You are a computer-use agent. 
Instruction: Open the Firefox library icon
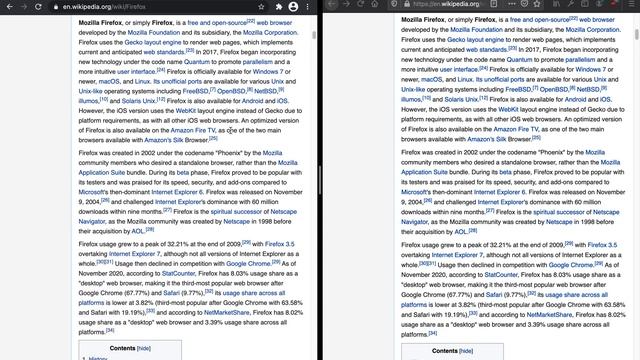(556, 4)
